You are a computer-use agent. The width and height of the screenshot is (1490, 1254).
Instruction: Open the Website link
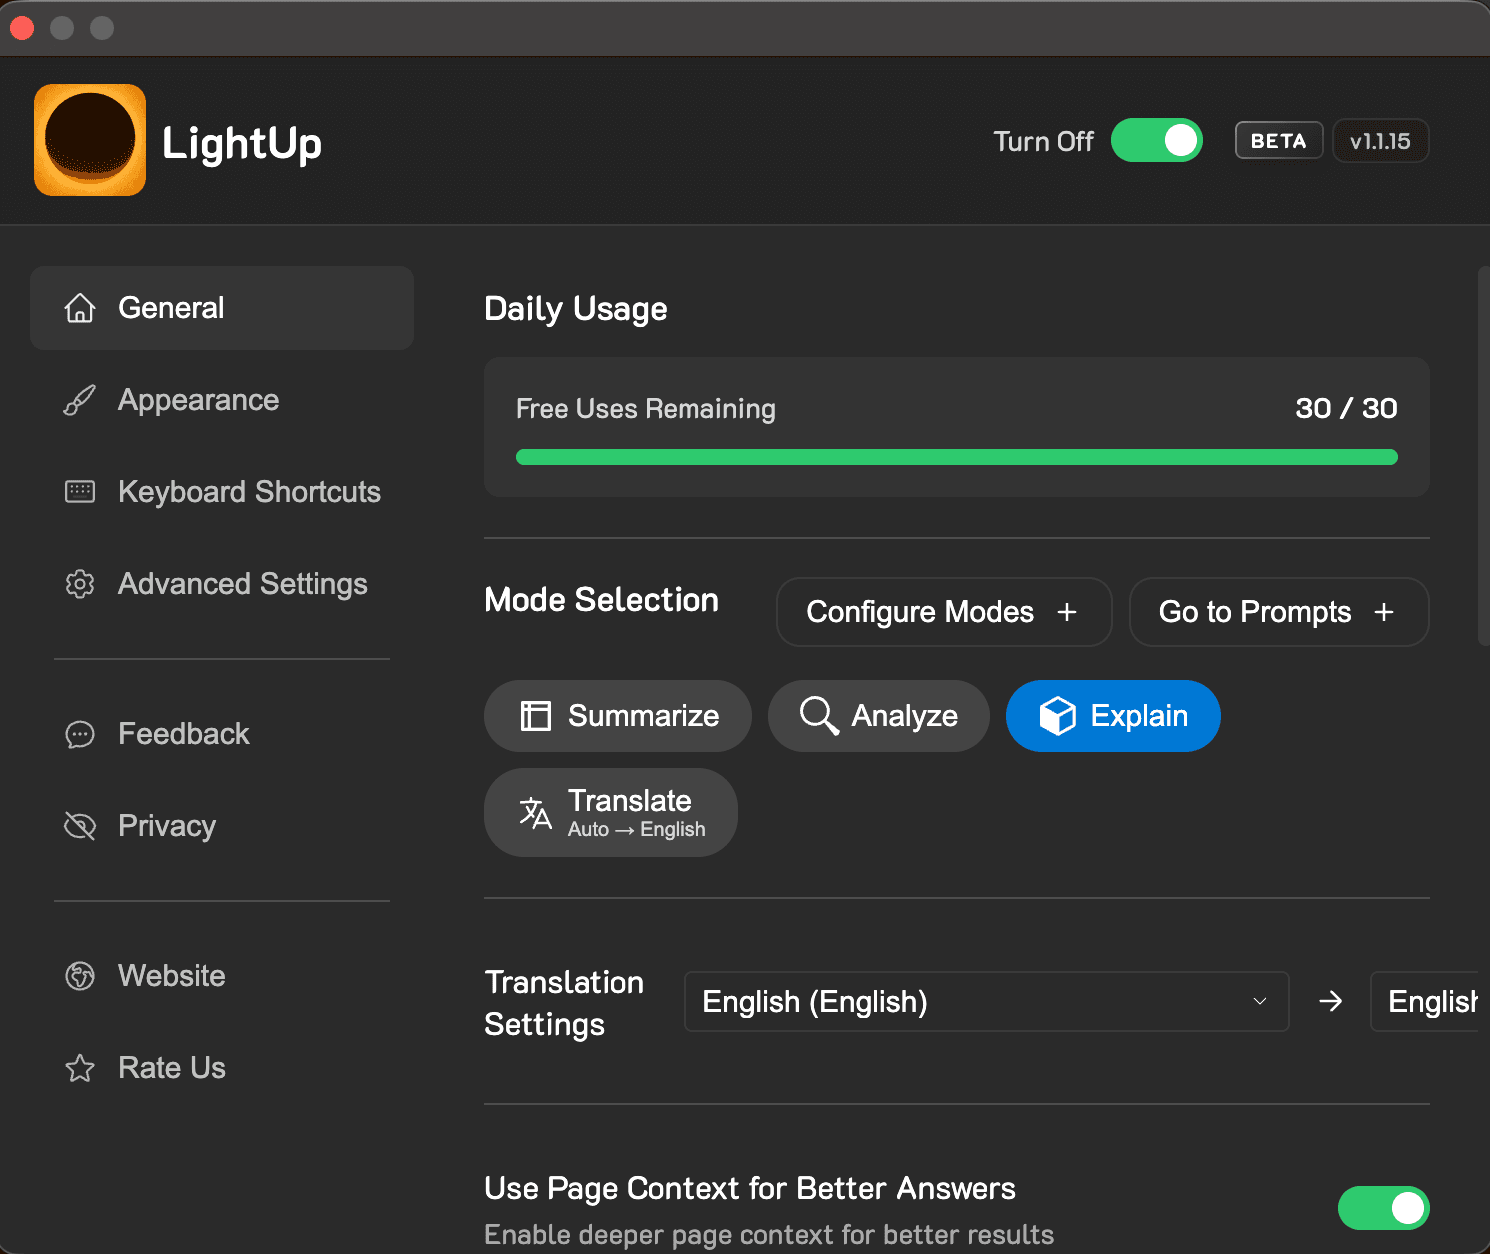171,976
